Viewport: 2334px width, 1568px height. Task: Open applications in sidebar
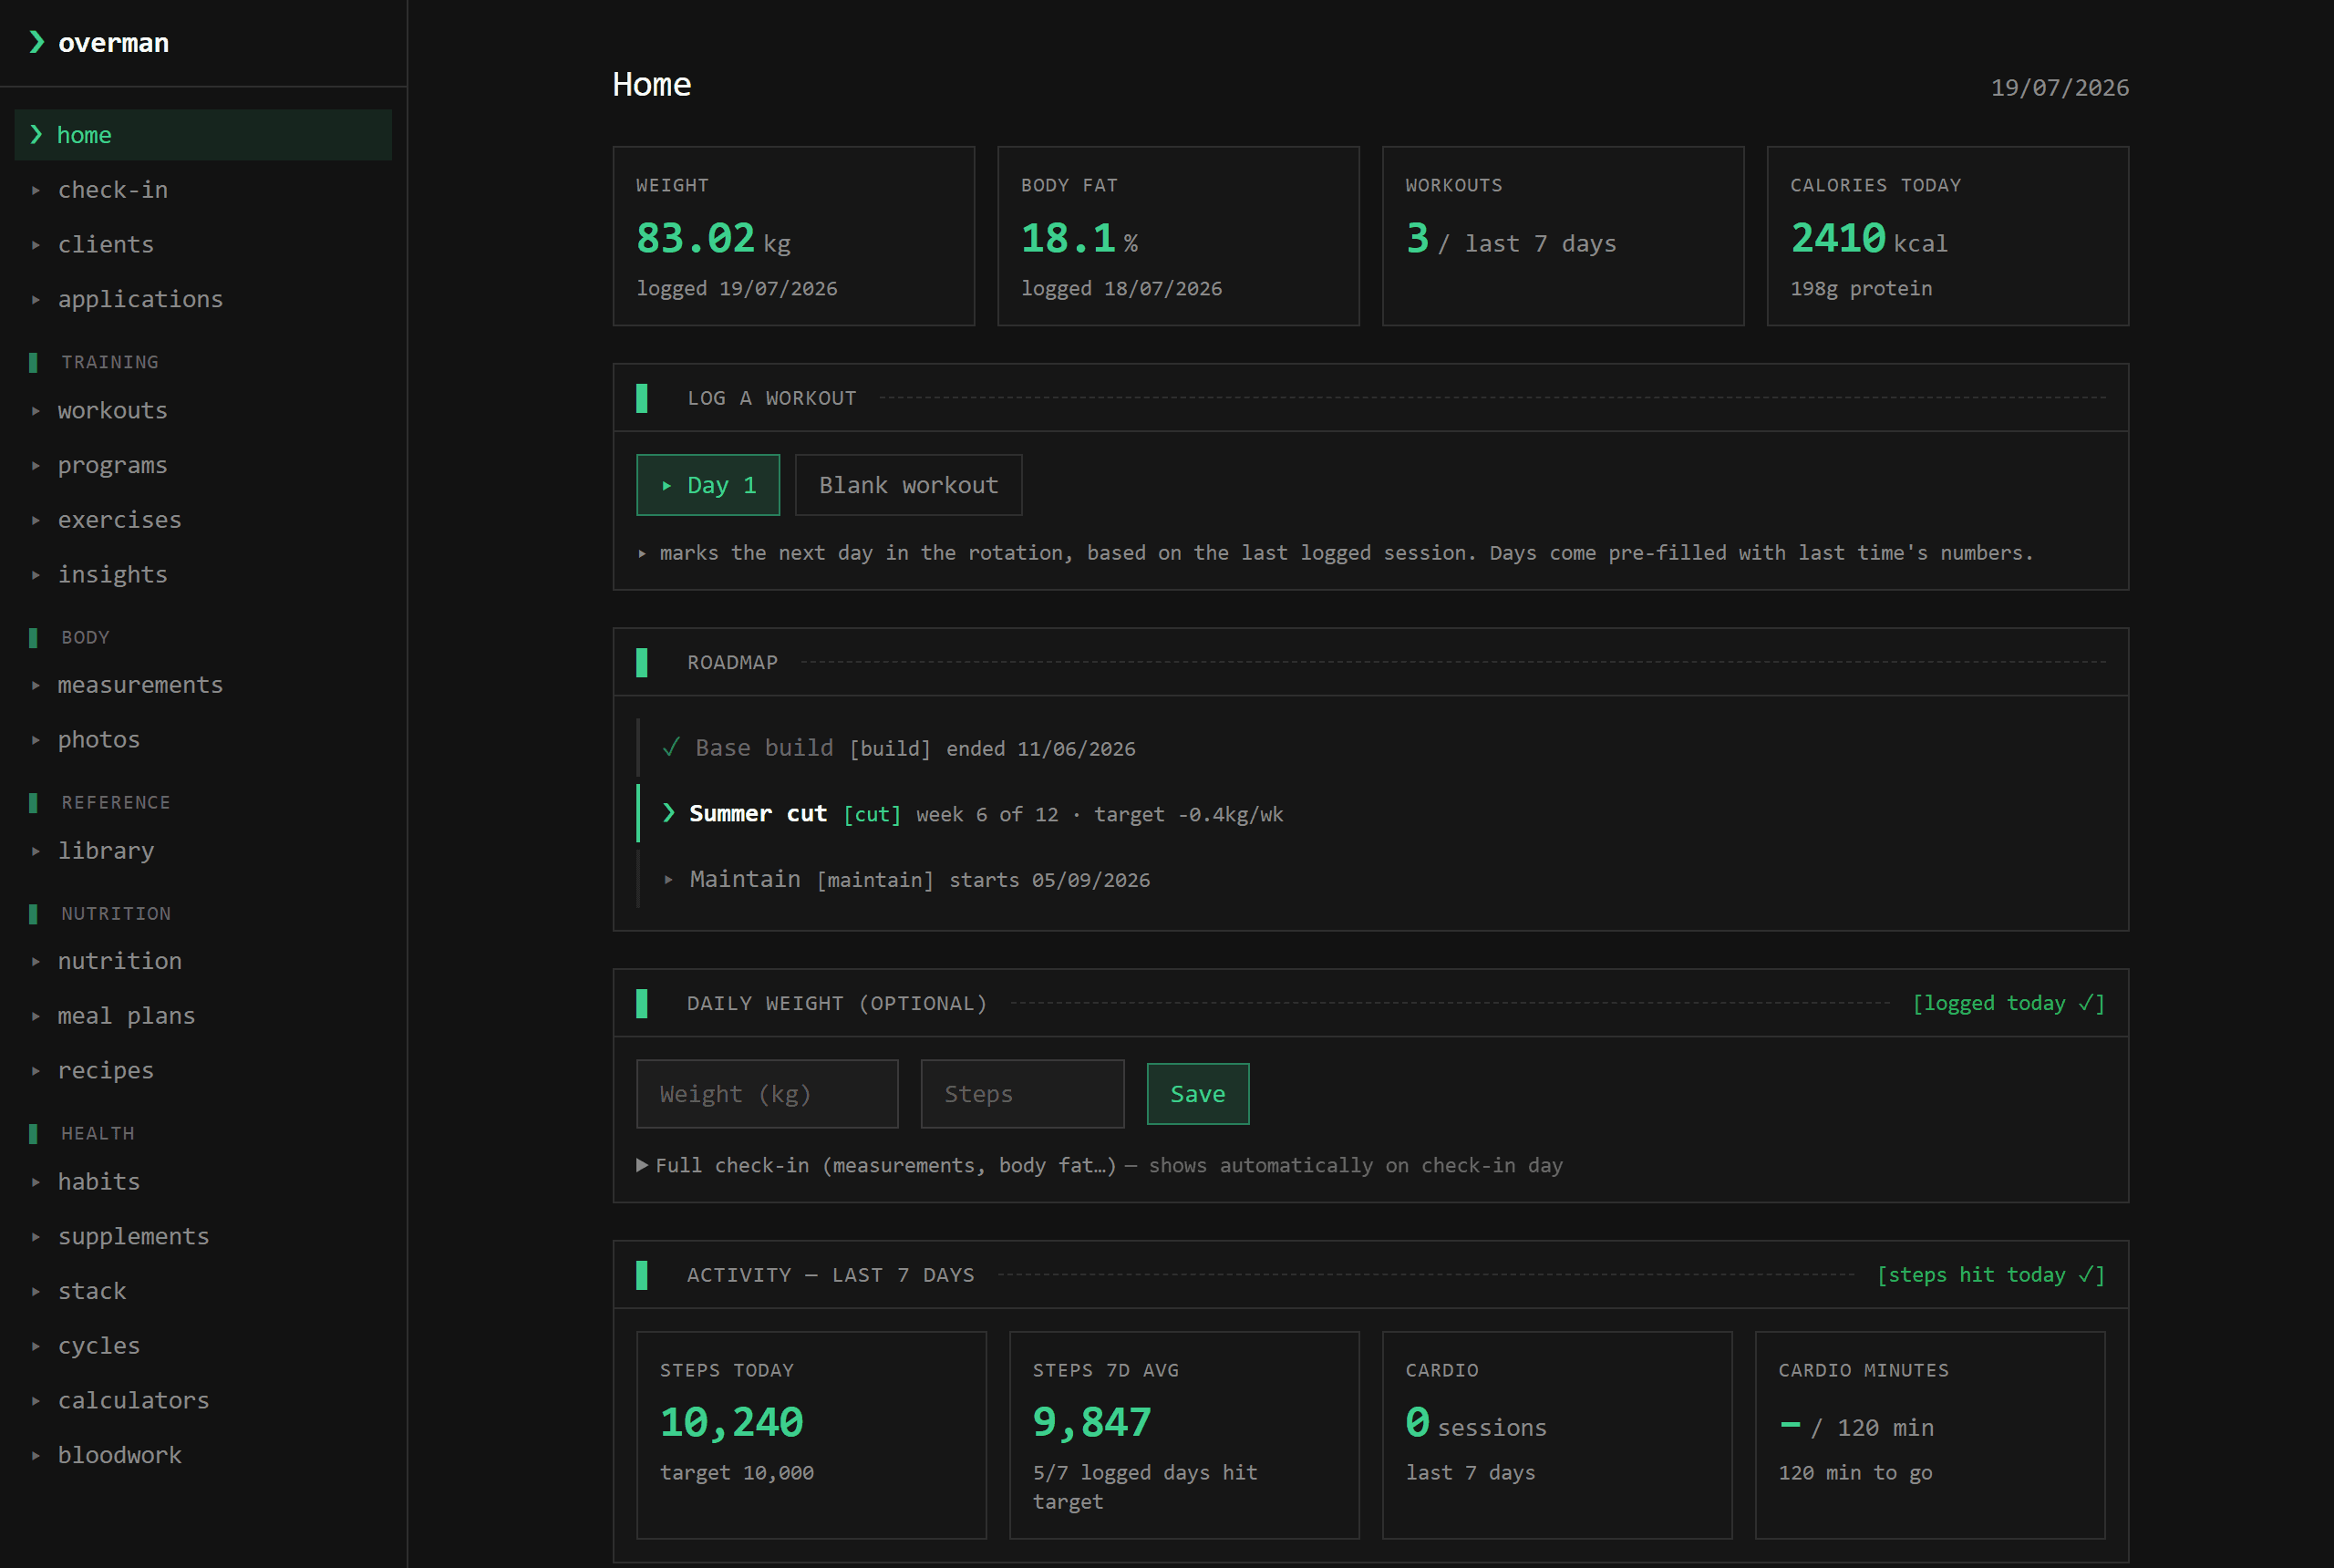[x=203, y=299]
